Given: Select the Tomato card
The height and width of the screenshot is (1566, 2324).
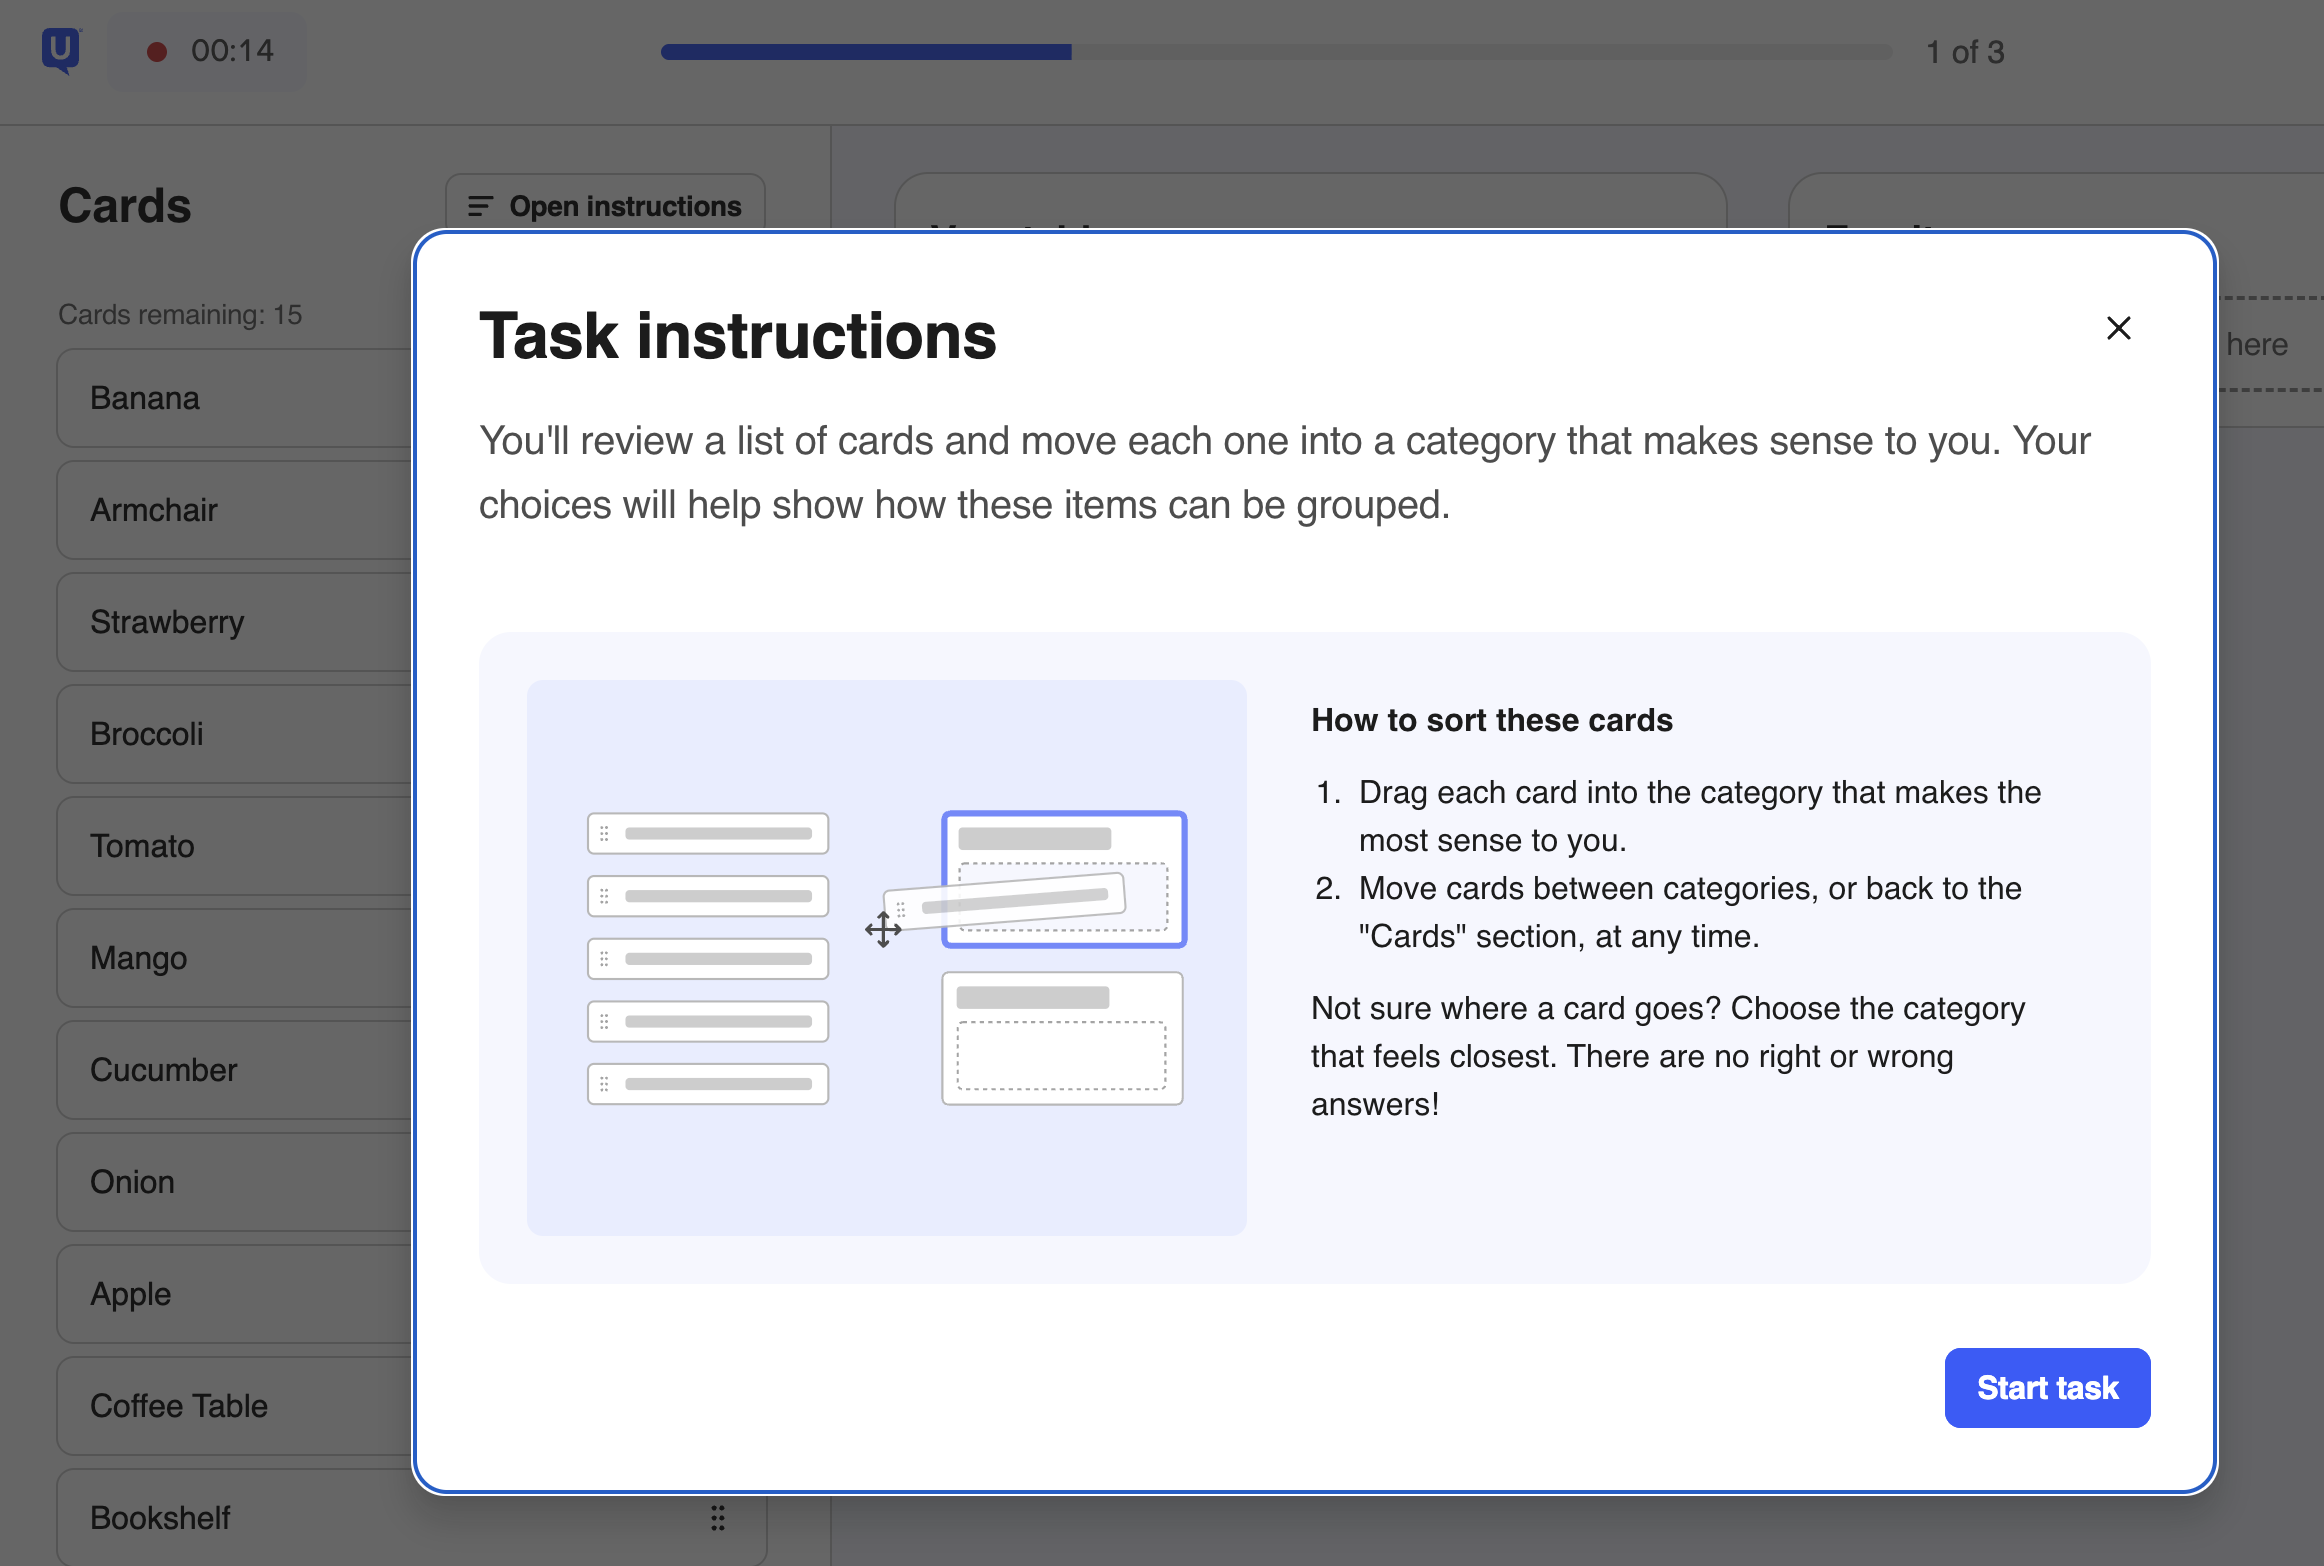Looking at the screenshot, I should (236, 846).
